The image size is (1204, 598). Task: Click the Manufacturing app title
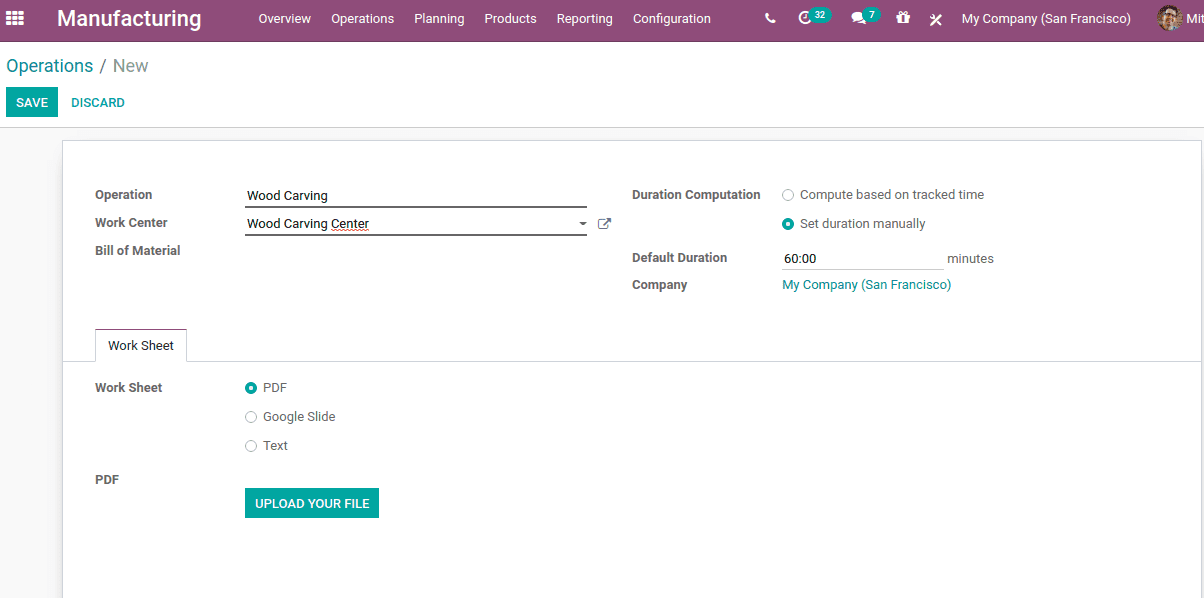[129, 19]
